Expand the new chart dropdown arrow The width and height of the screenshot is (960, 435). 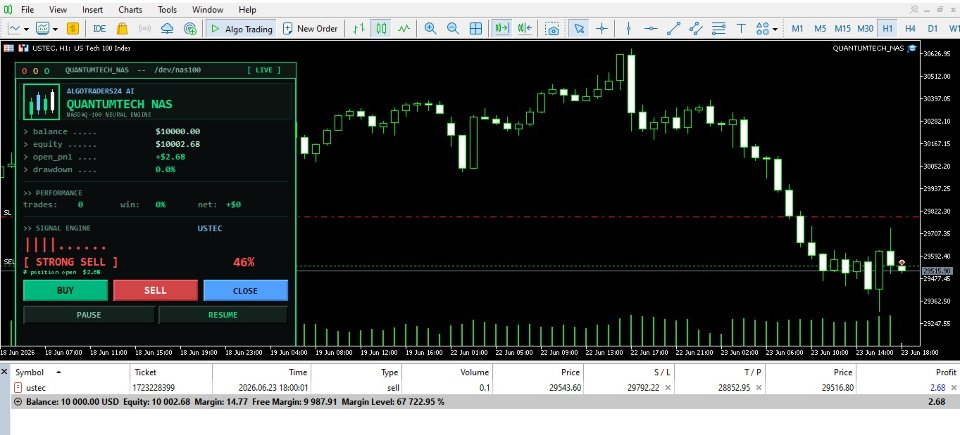click(27, 28)
